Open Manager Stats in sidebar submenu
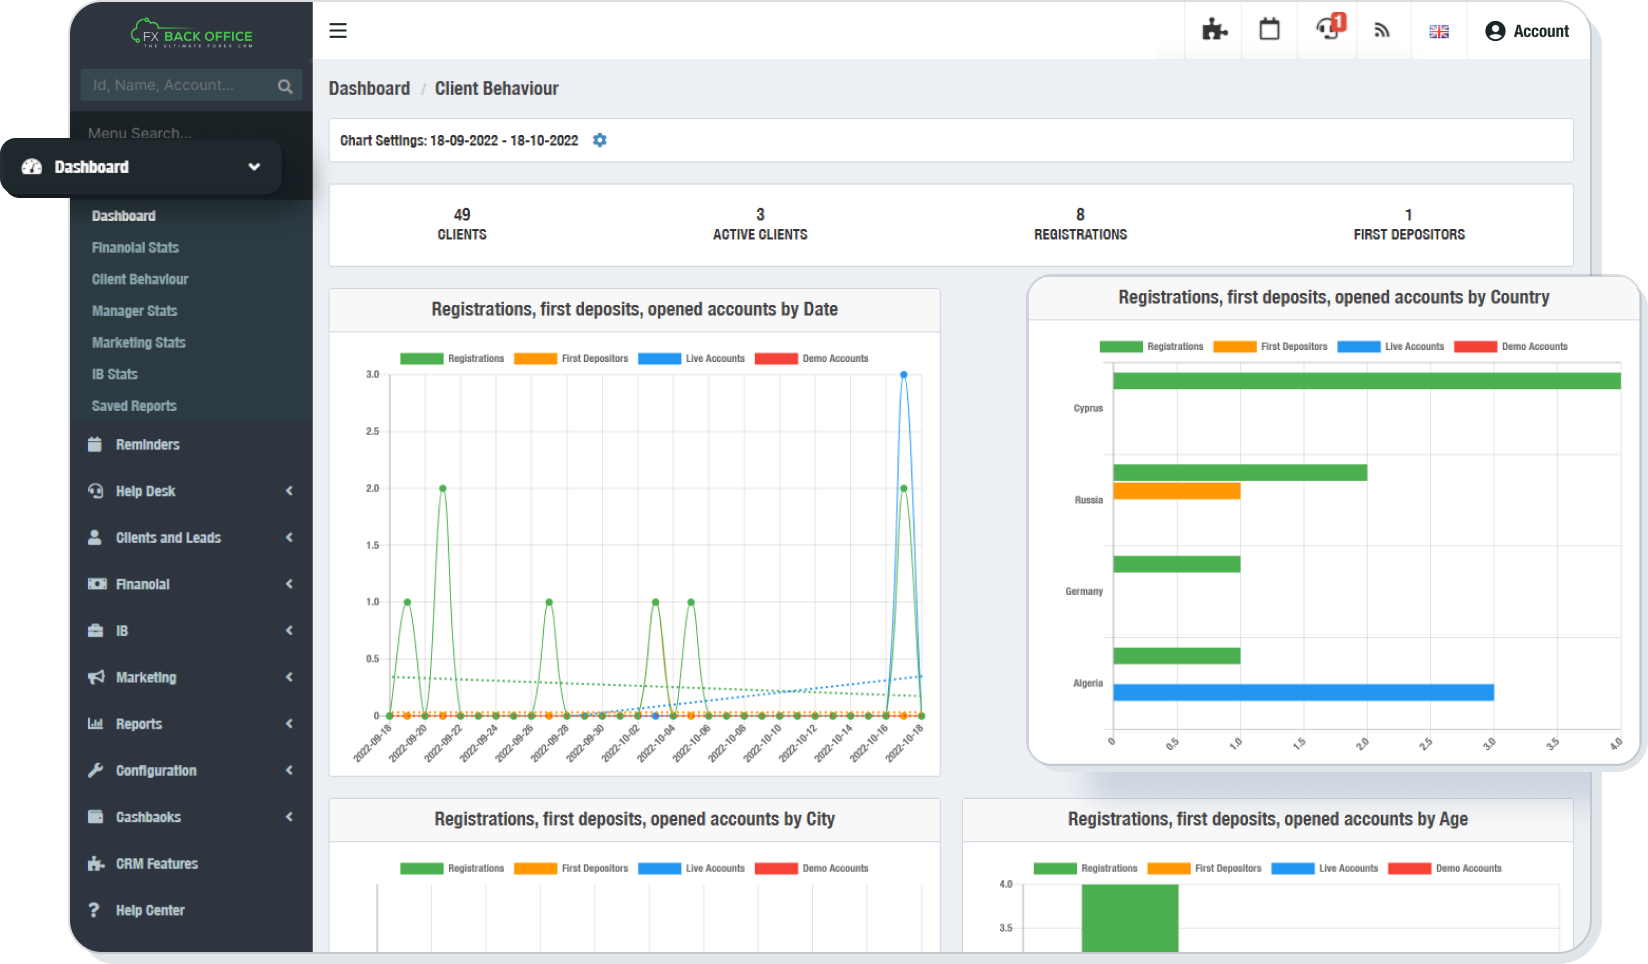Viewport: 1648px width, 964px height. pyautogui.click(x=134, y=311)
